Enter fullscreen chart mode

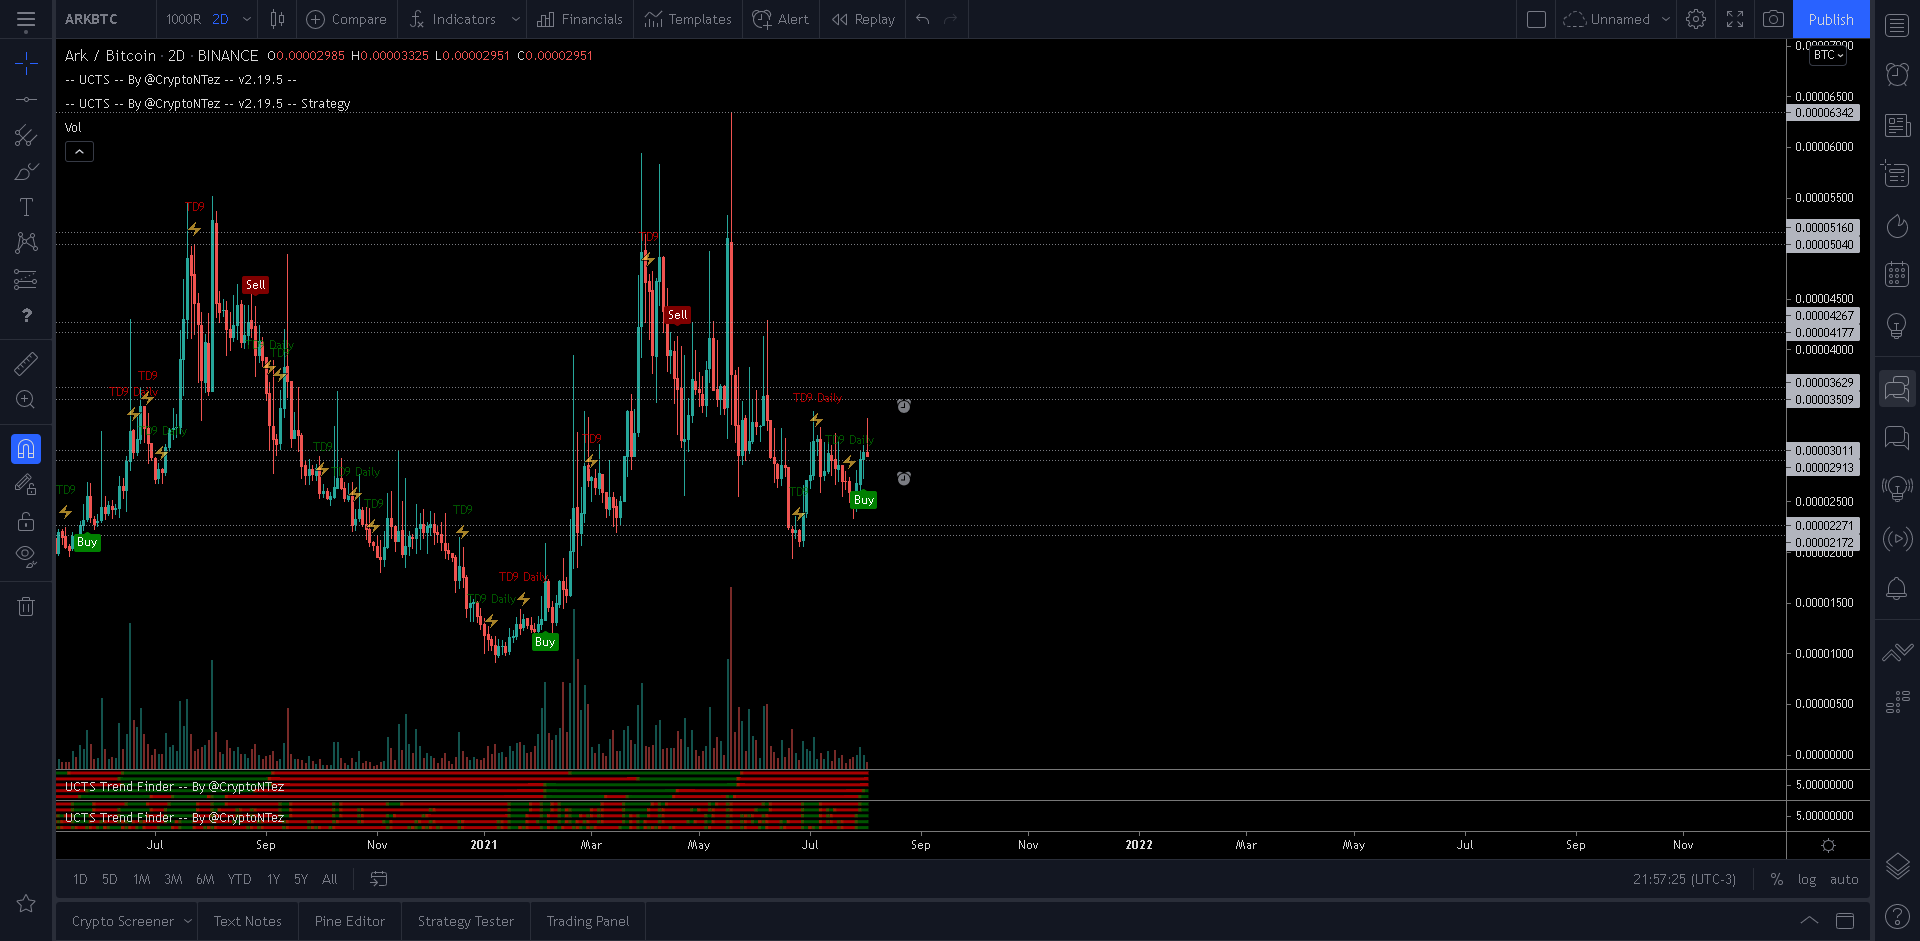1735,19
